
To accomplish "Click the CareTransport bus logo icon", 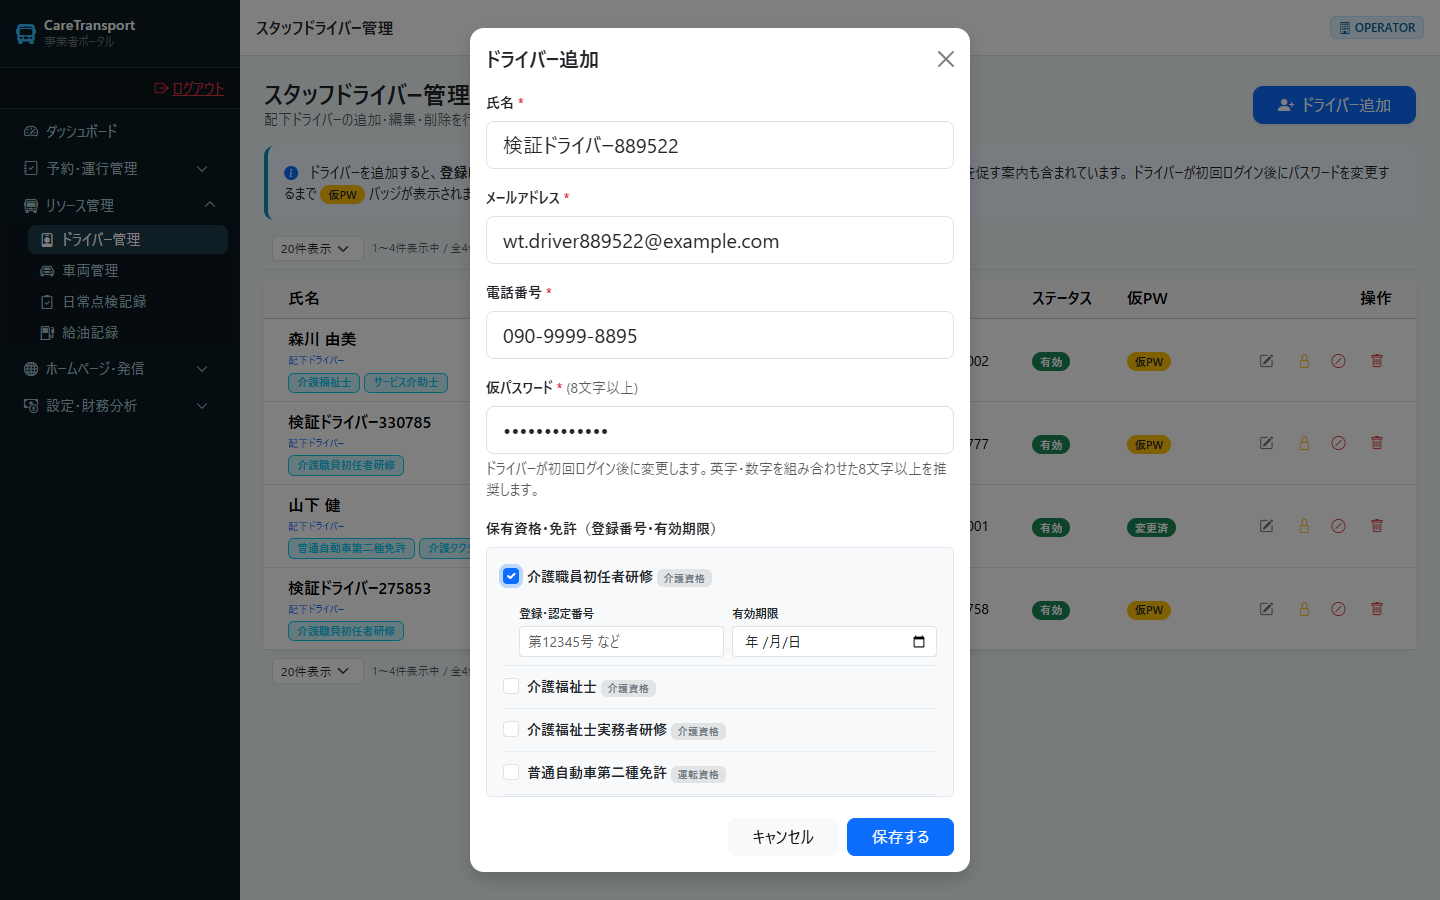I will tap(26, 34).
